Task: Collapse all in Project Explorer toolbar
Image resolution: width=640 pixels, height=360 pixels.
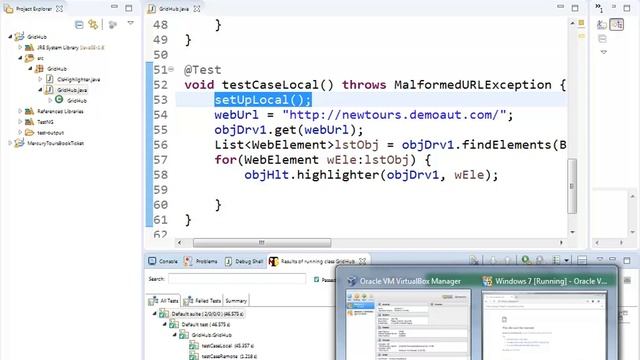Action: [79, 25]
